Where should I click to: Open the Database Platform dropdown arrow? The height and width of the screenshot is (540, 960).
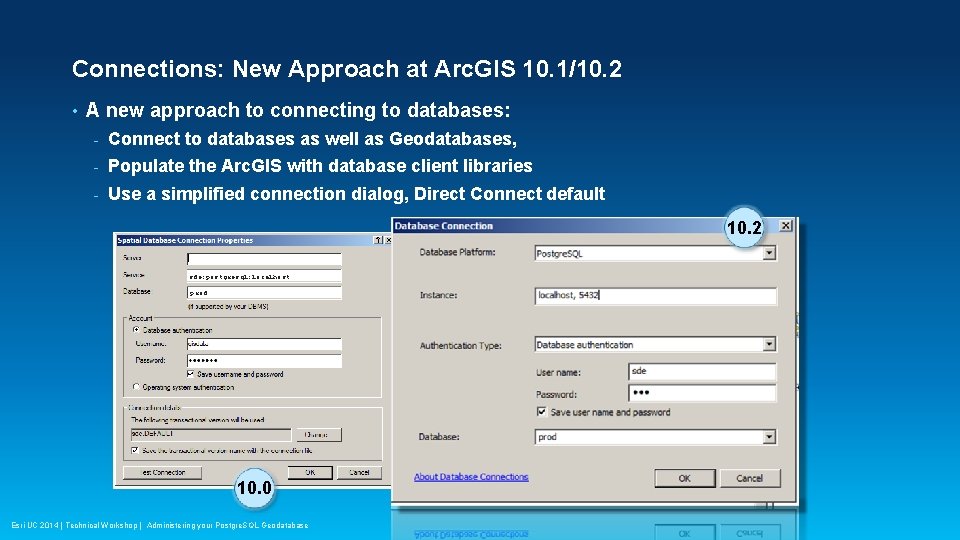point(769,253)
